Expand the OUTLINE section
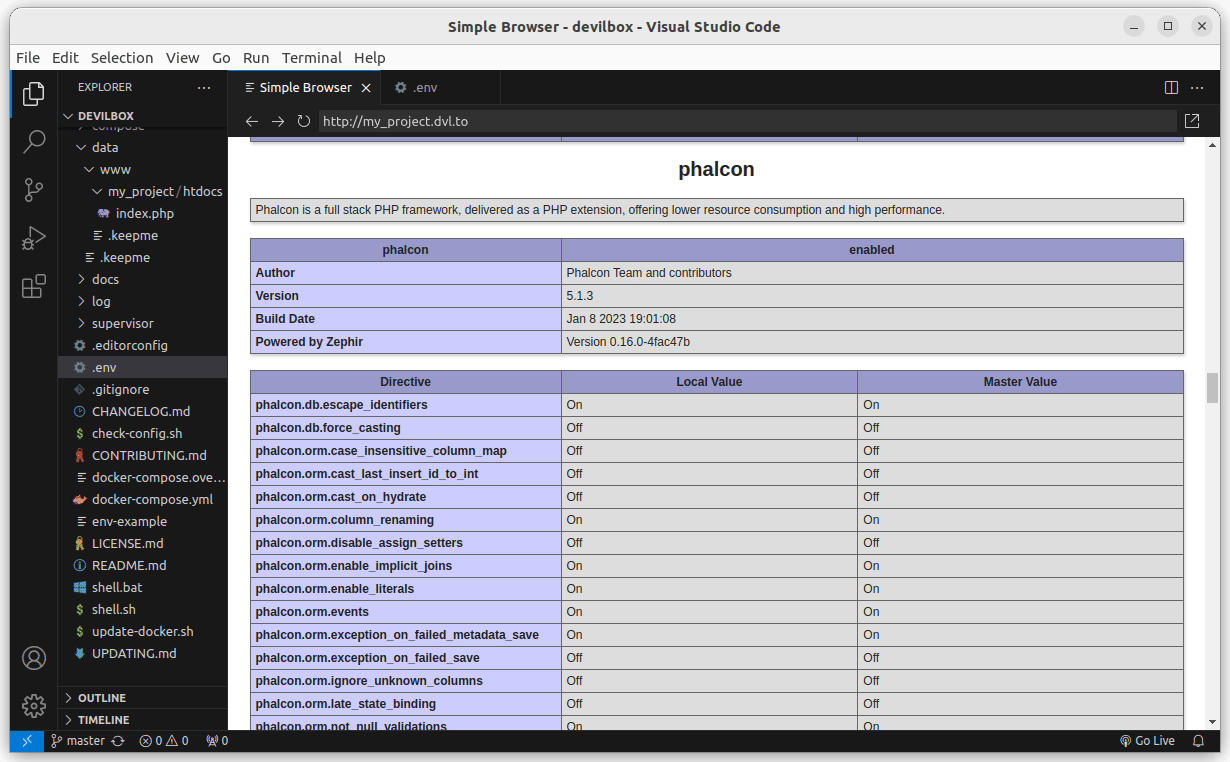The image size is (1230, 762). (101, 698)
